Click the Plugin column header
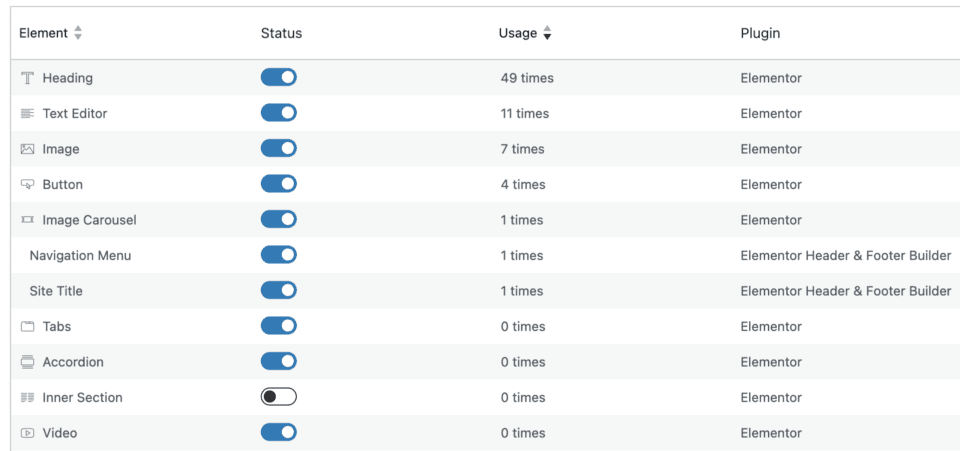This screenshot has width=960, height=451. [760, 33]
